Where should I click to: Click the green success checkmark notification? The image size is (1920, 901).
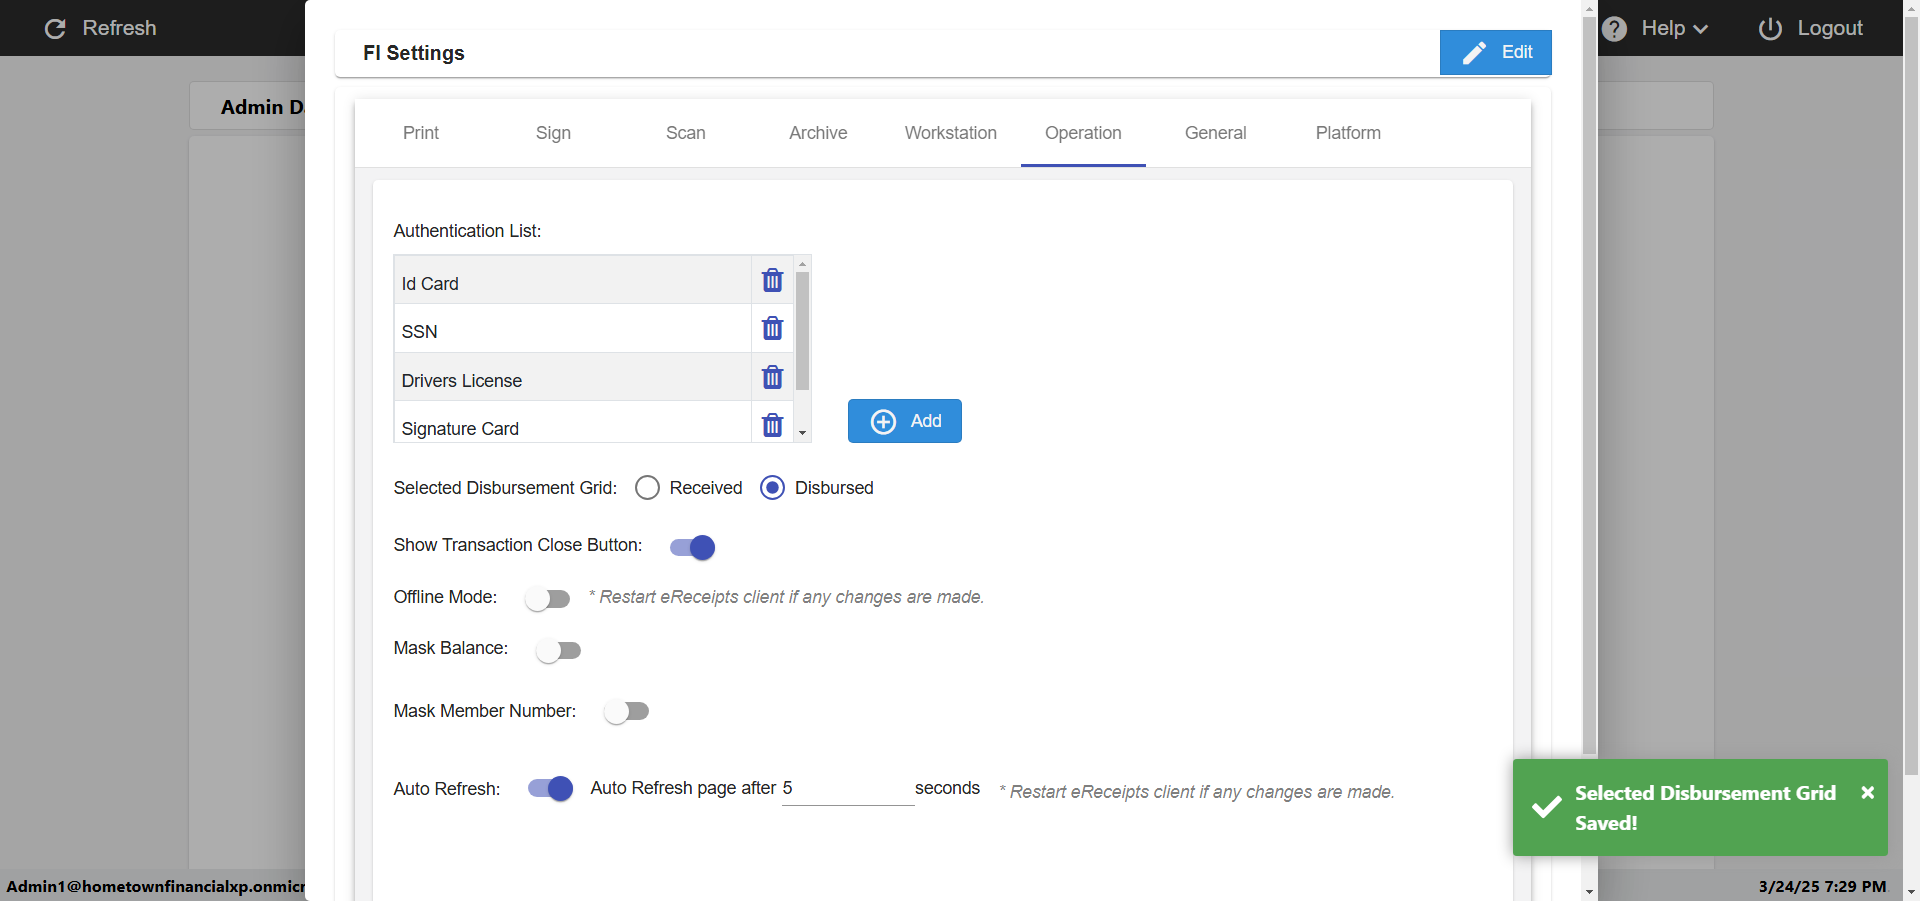[x=1546, y=806]
